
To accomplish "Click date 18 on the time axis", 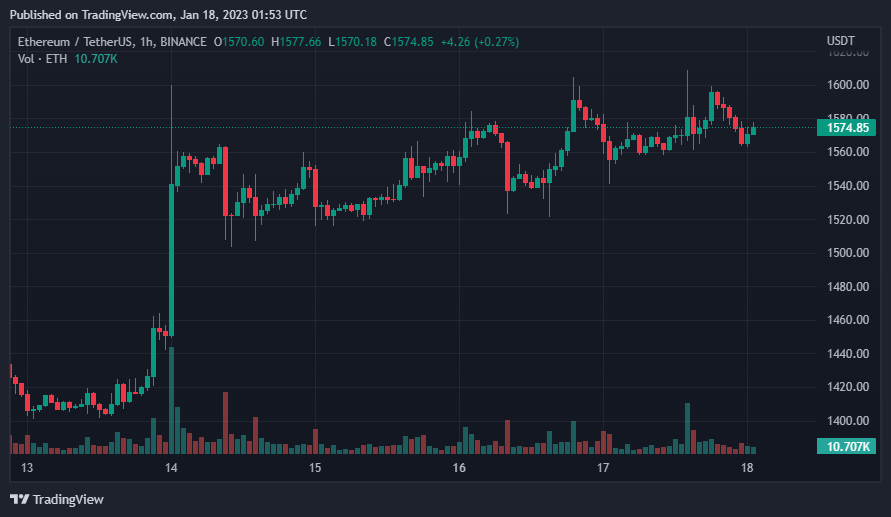I will [x=747, y=468].
